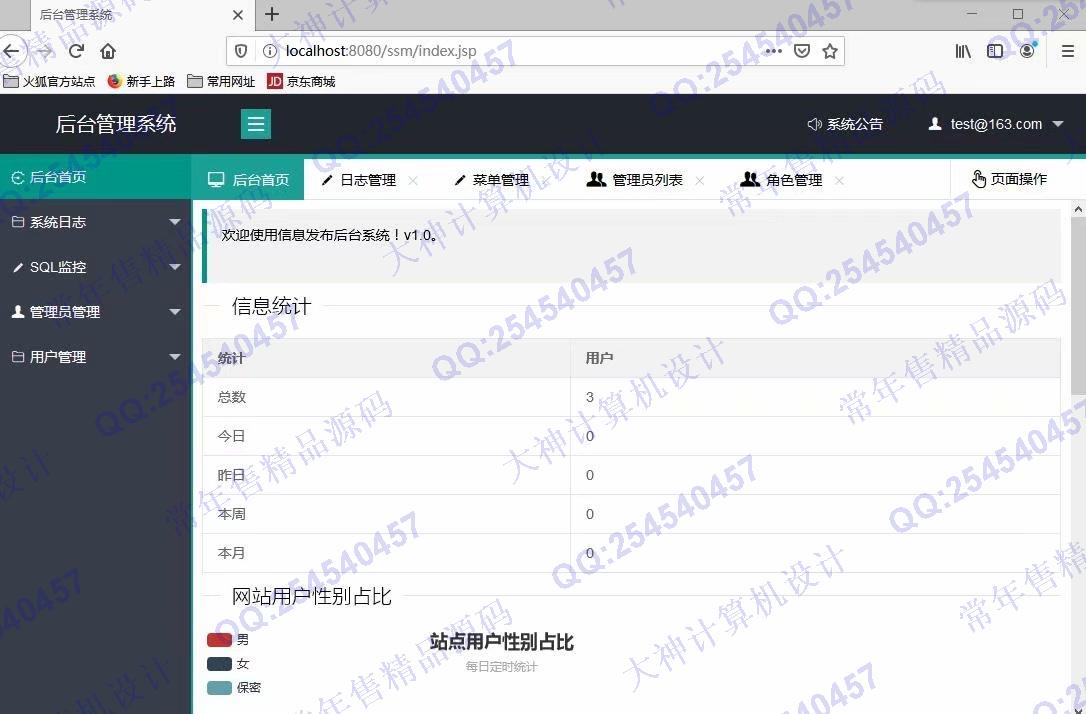Open 系统公告 link in header

click(x=854, y=124)
